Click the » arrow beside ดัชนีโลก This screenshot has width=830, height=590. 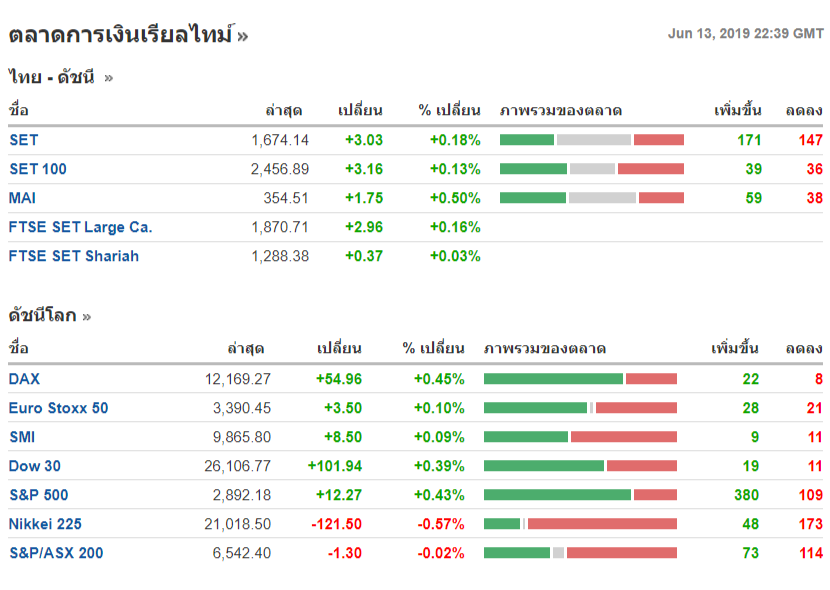87,316
